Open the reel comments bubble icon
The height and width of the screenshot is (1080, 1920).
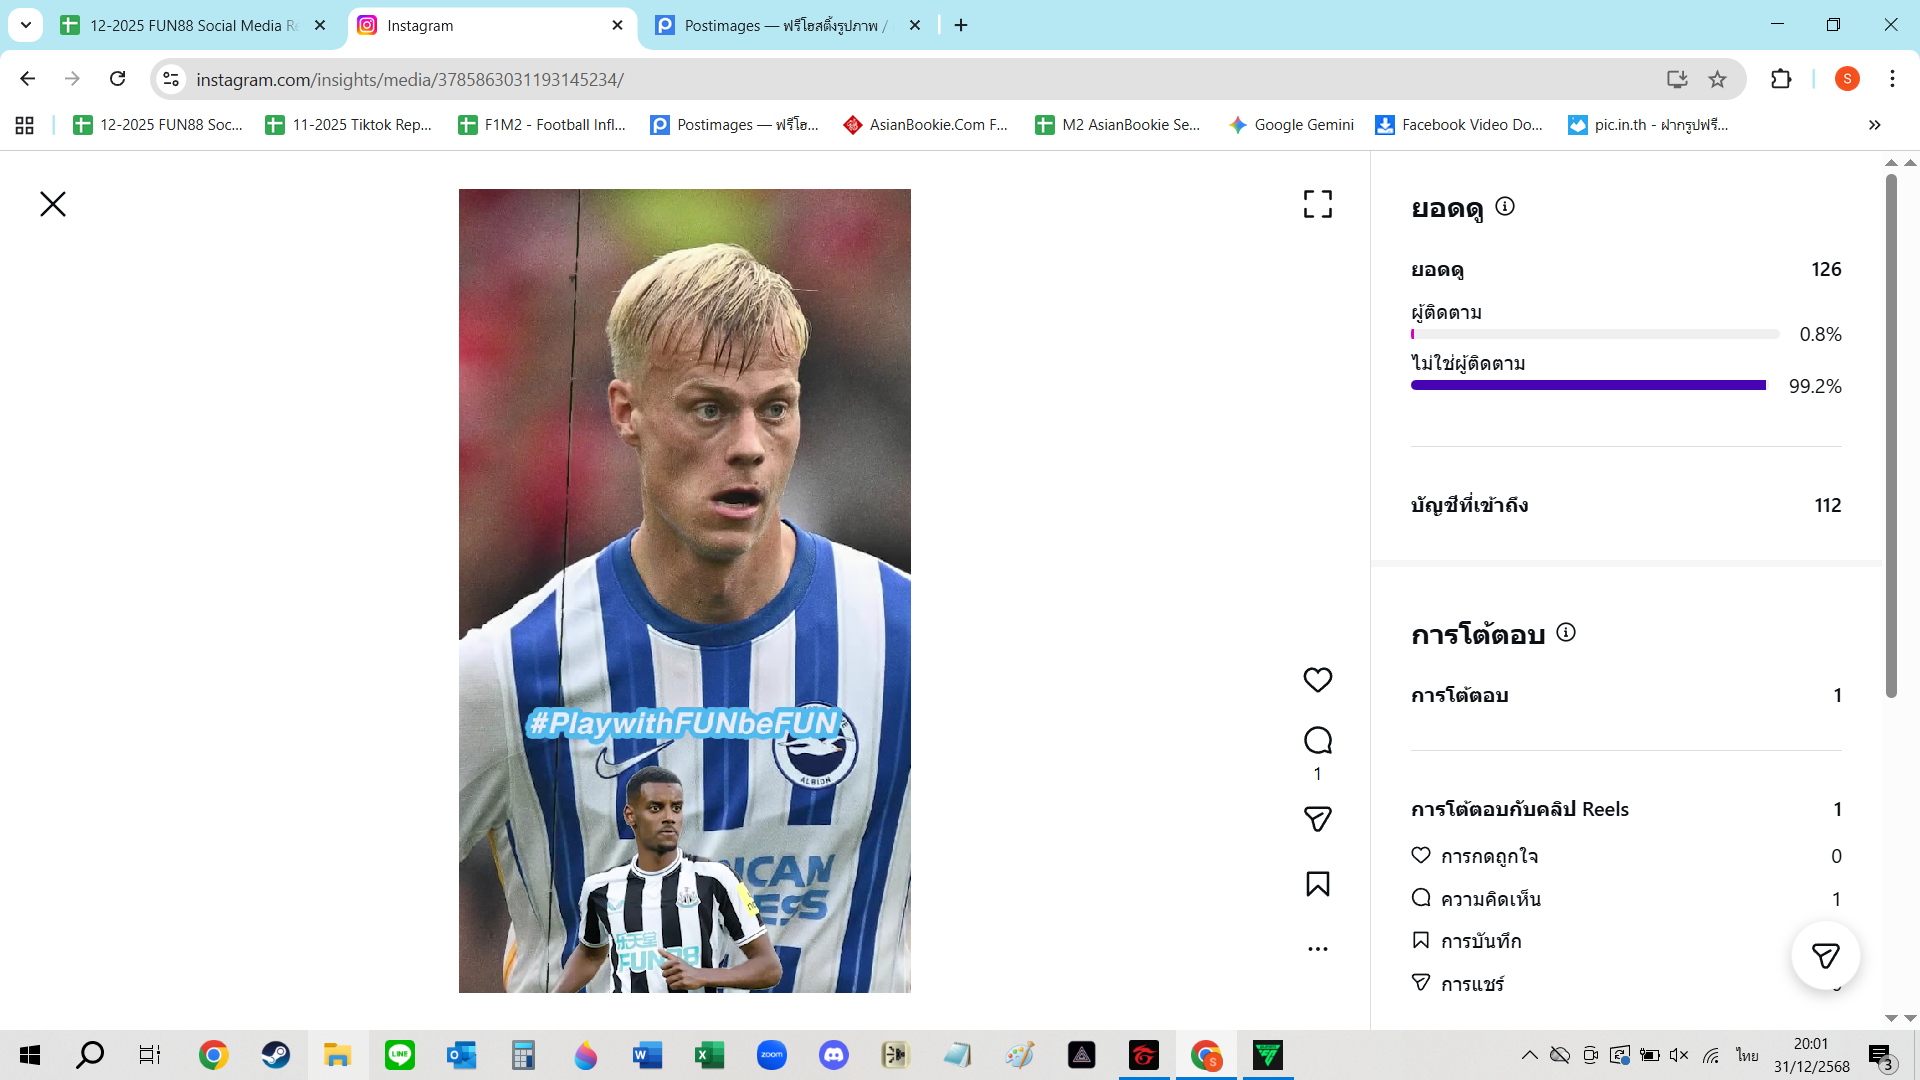pyautogui.click(x=1317, y=741)
